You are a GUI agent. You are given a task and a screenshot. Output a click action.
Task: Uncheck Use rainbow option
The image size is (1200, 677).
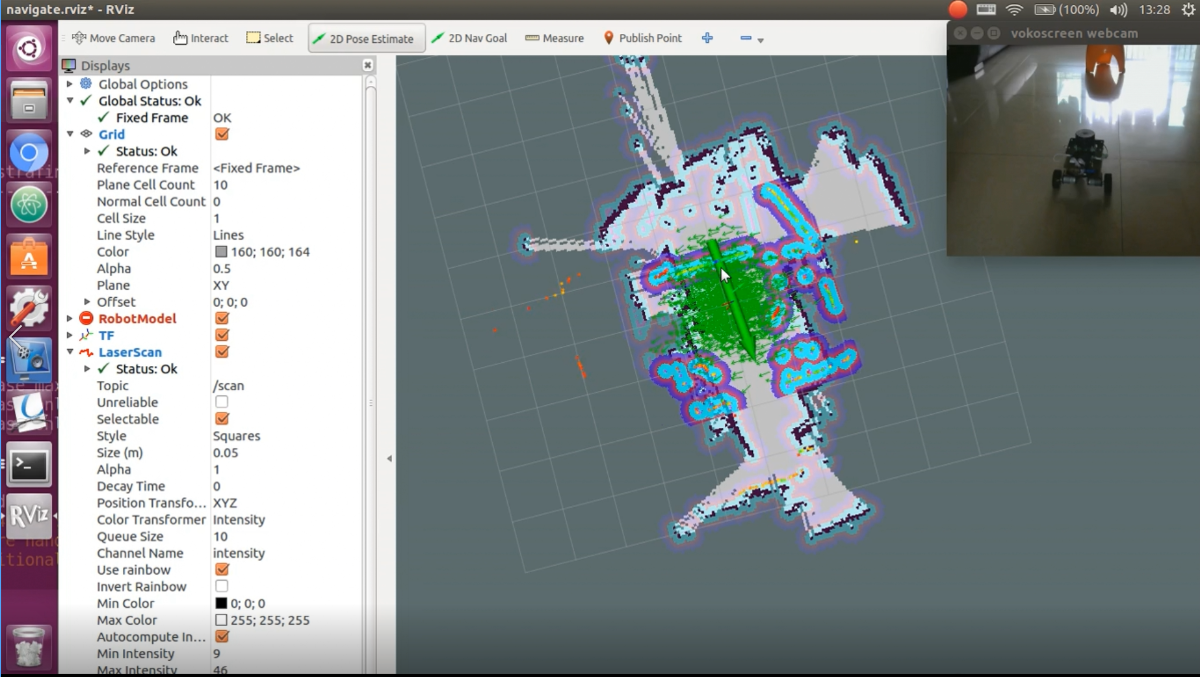point(222,570)
